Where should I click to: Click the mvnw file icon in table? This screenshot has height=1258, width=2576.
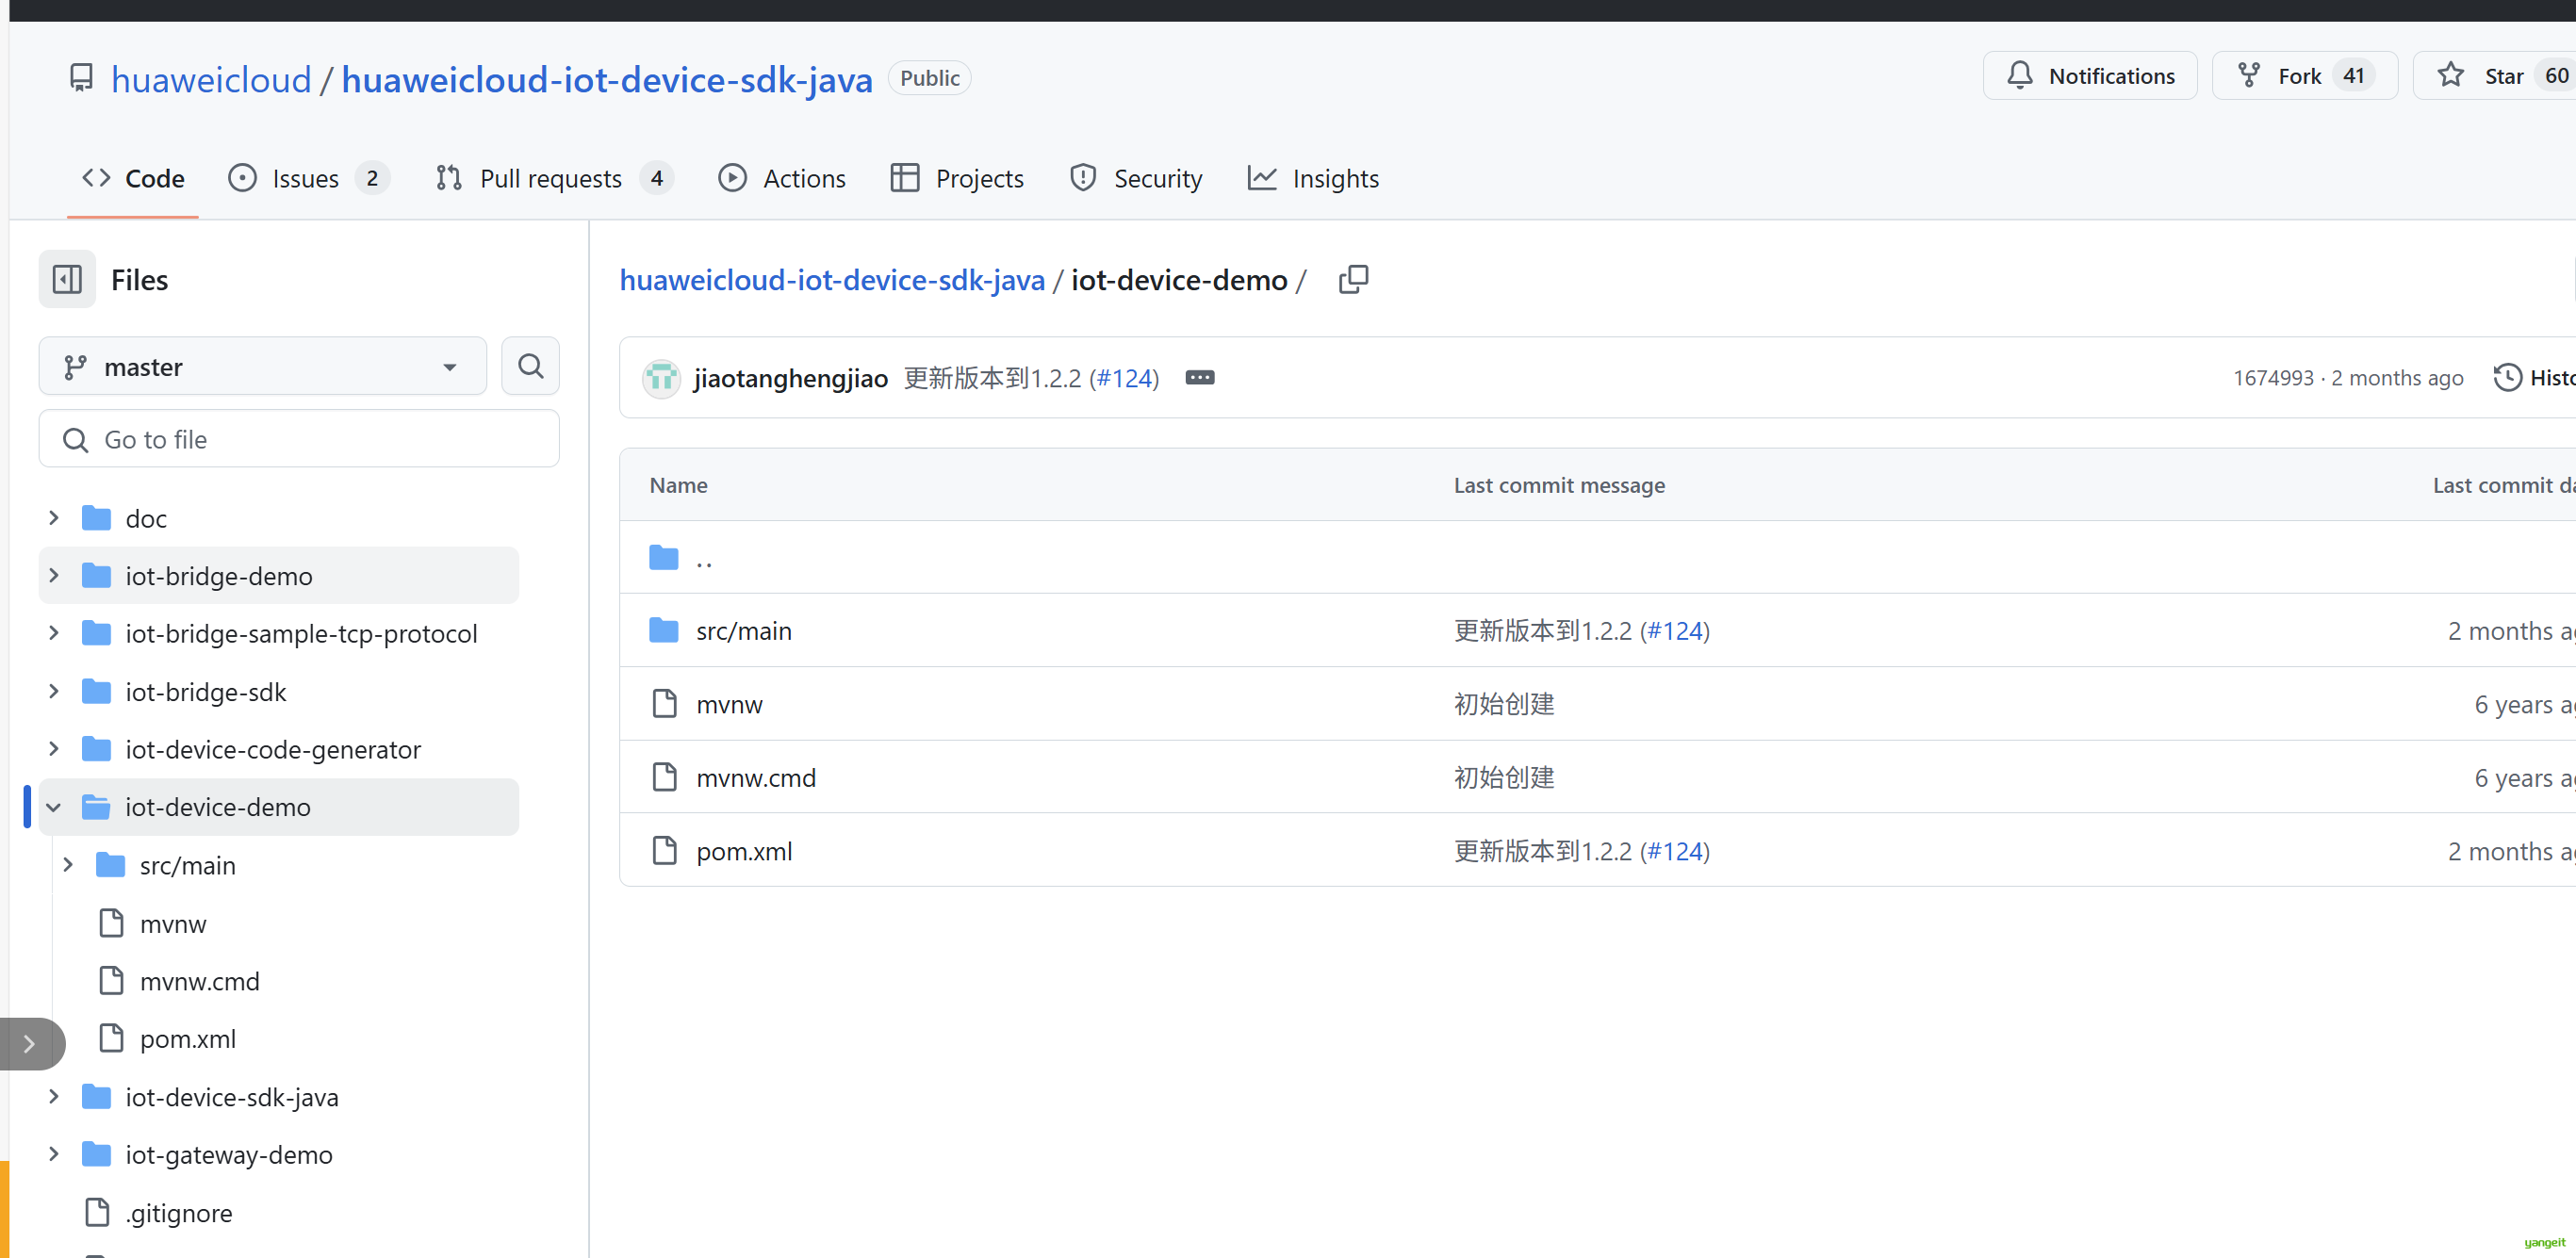point(664,704)
